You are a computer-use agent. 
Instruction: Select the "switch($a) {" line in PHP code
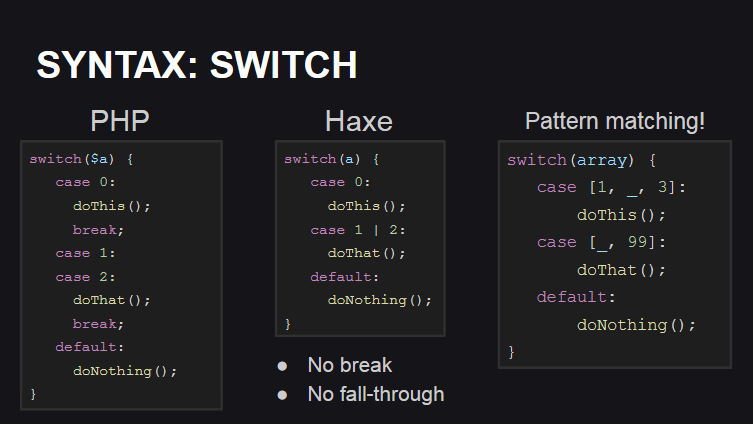tap(81, 159)
